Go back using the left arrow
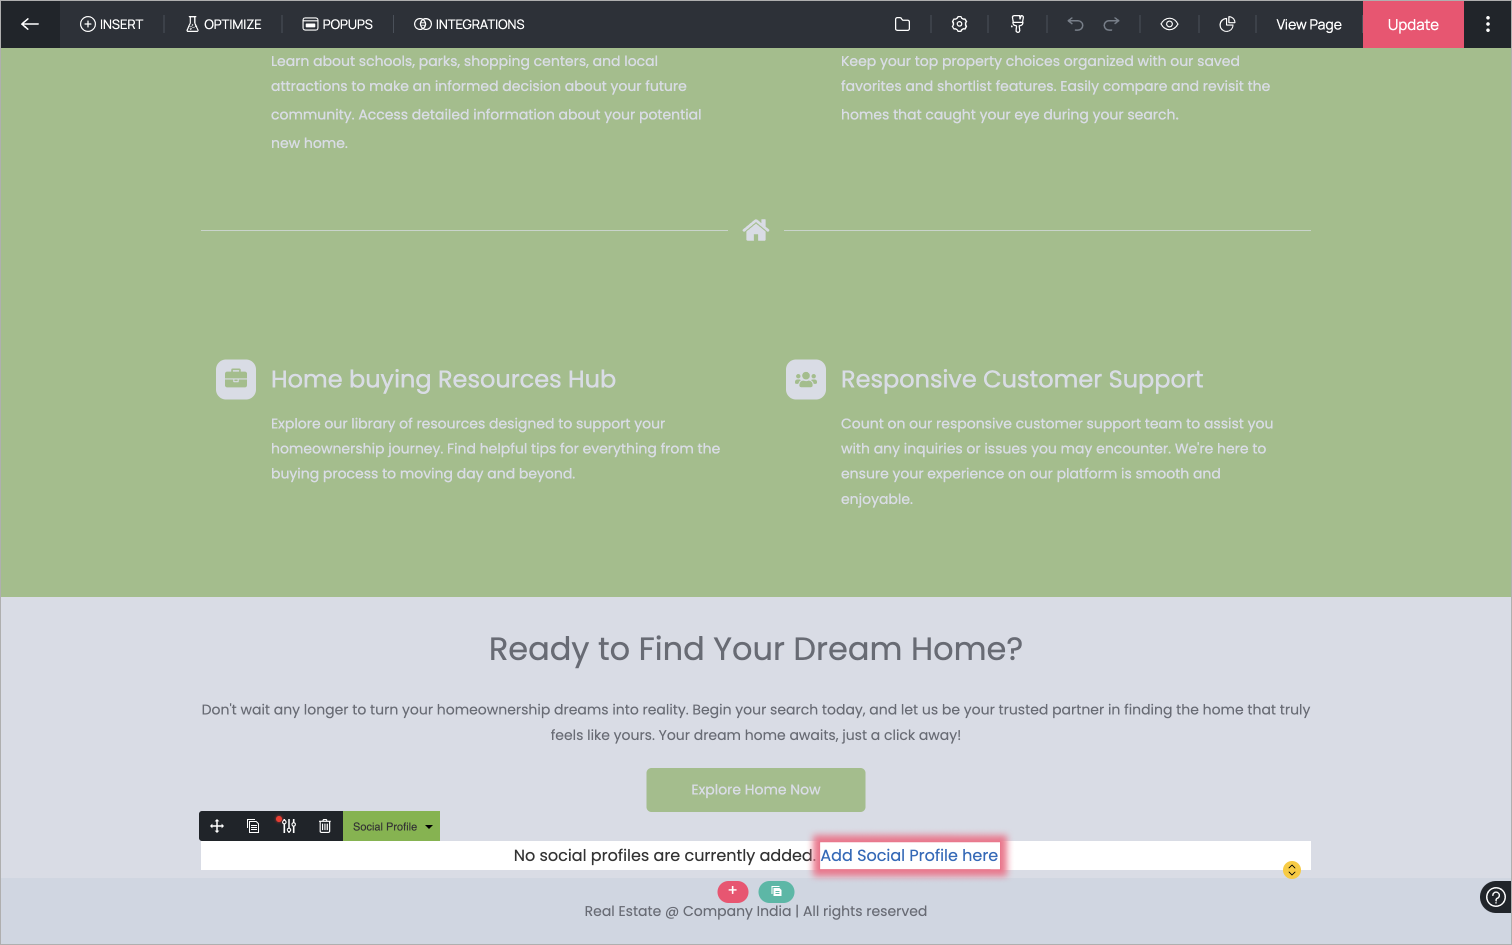This screenshot has width=1512, height=945. pos(30,24)
